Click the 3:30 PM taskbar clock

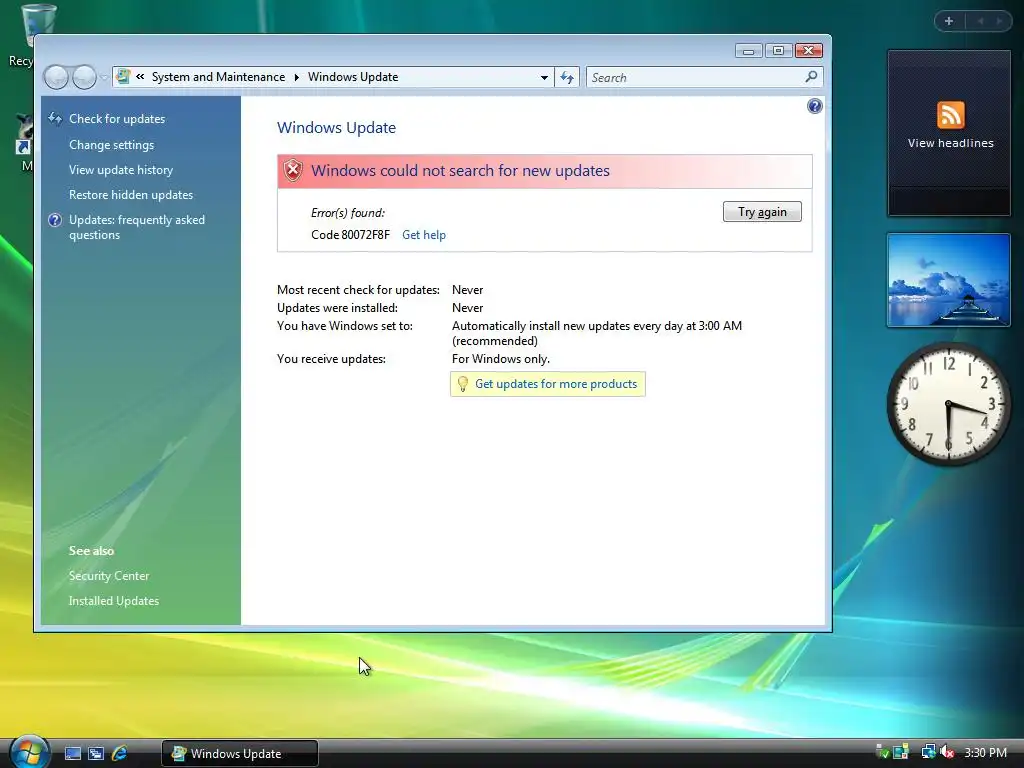[x=985, y=753]
